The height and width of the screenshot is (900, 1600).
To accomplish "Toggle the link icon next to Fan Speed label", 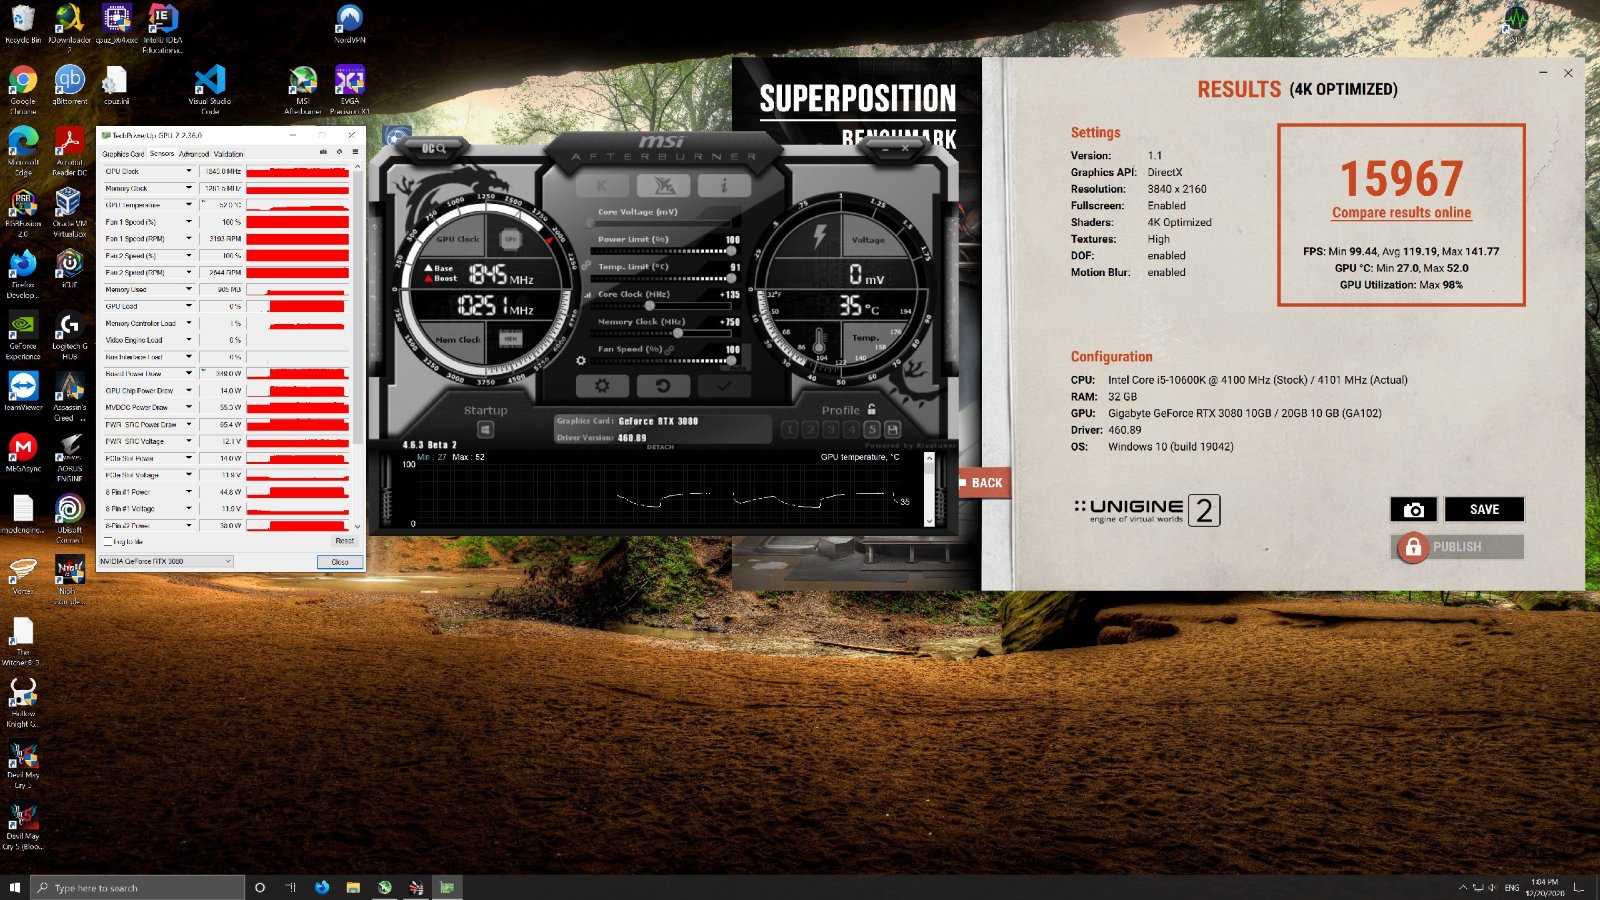I will pyautogui.click(x=670, y=349).
